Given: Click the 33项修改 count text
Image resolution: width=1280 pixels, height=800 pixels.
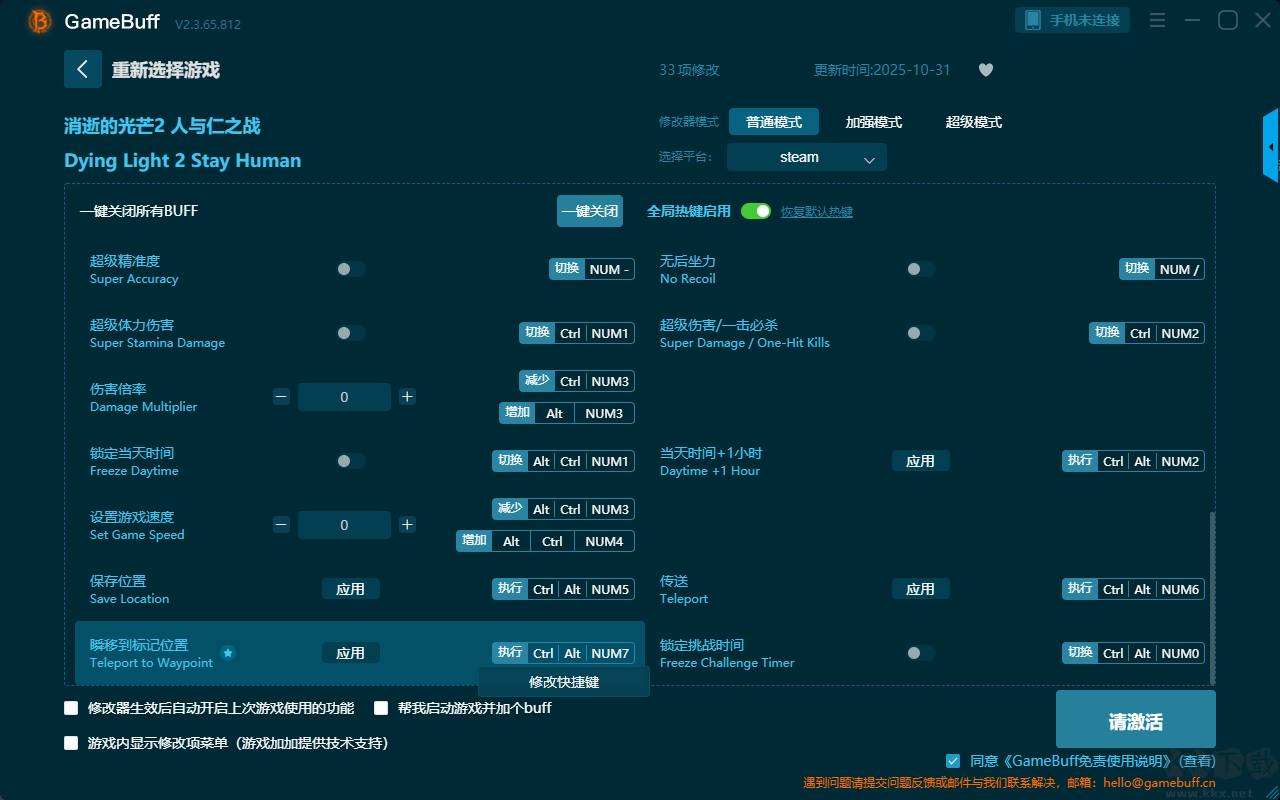Looking at the screenshot, I should tap(689, 70).
